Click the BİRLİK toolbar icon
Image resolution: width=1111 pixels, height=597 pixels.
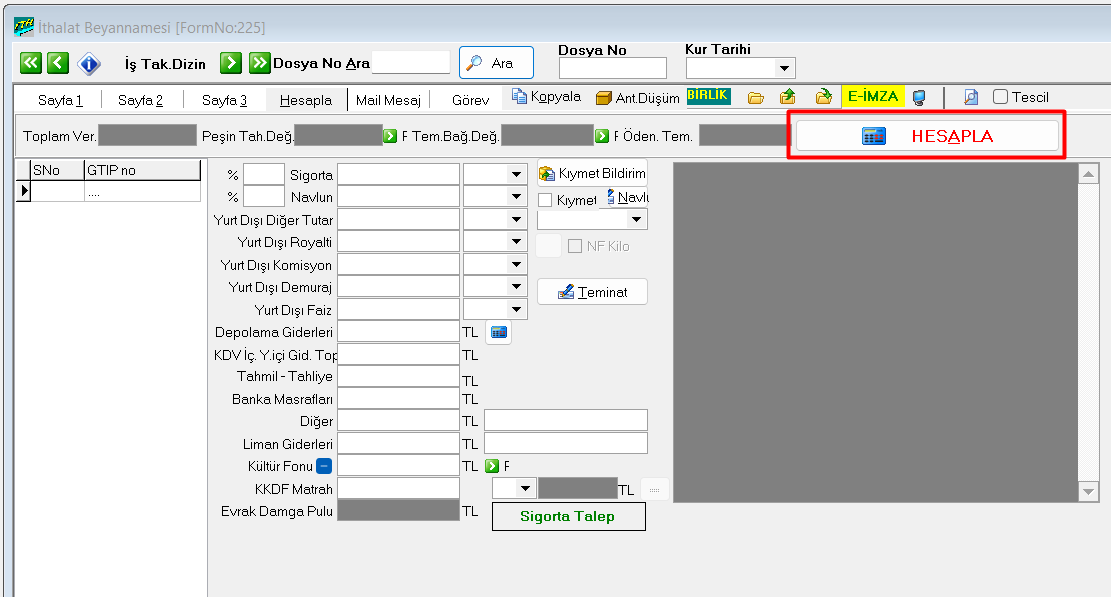[708, 96]
